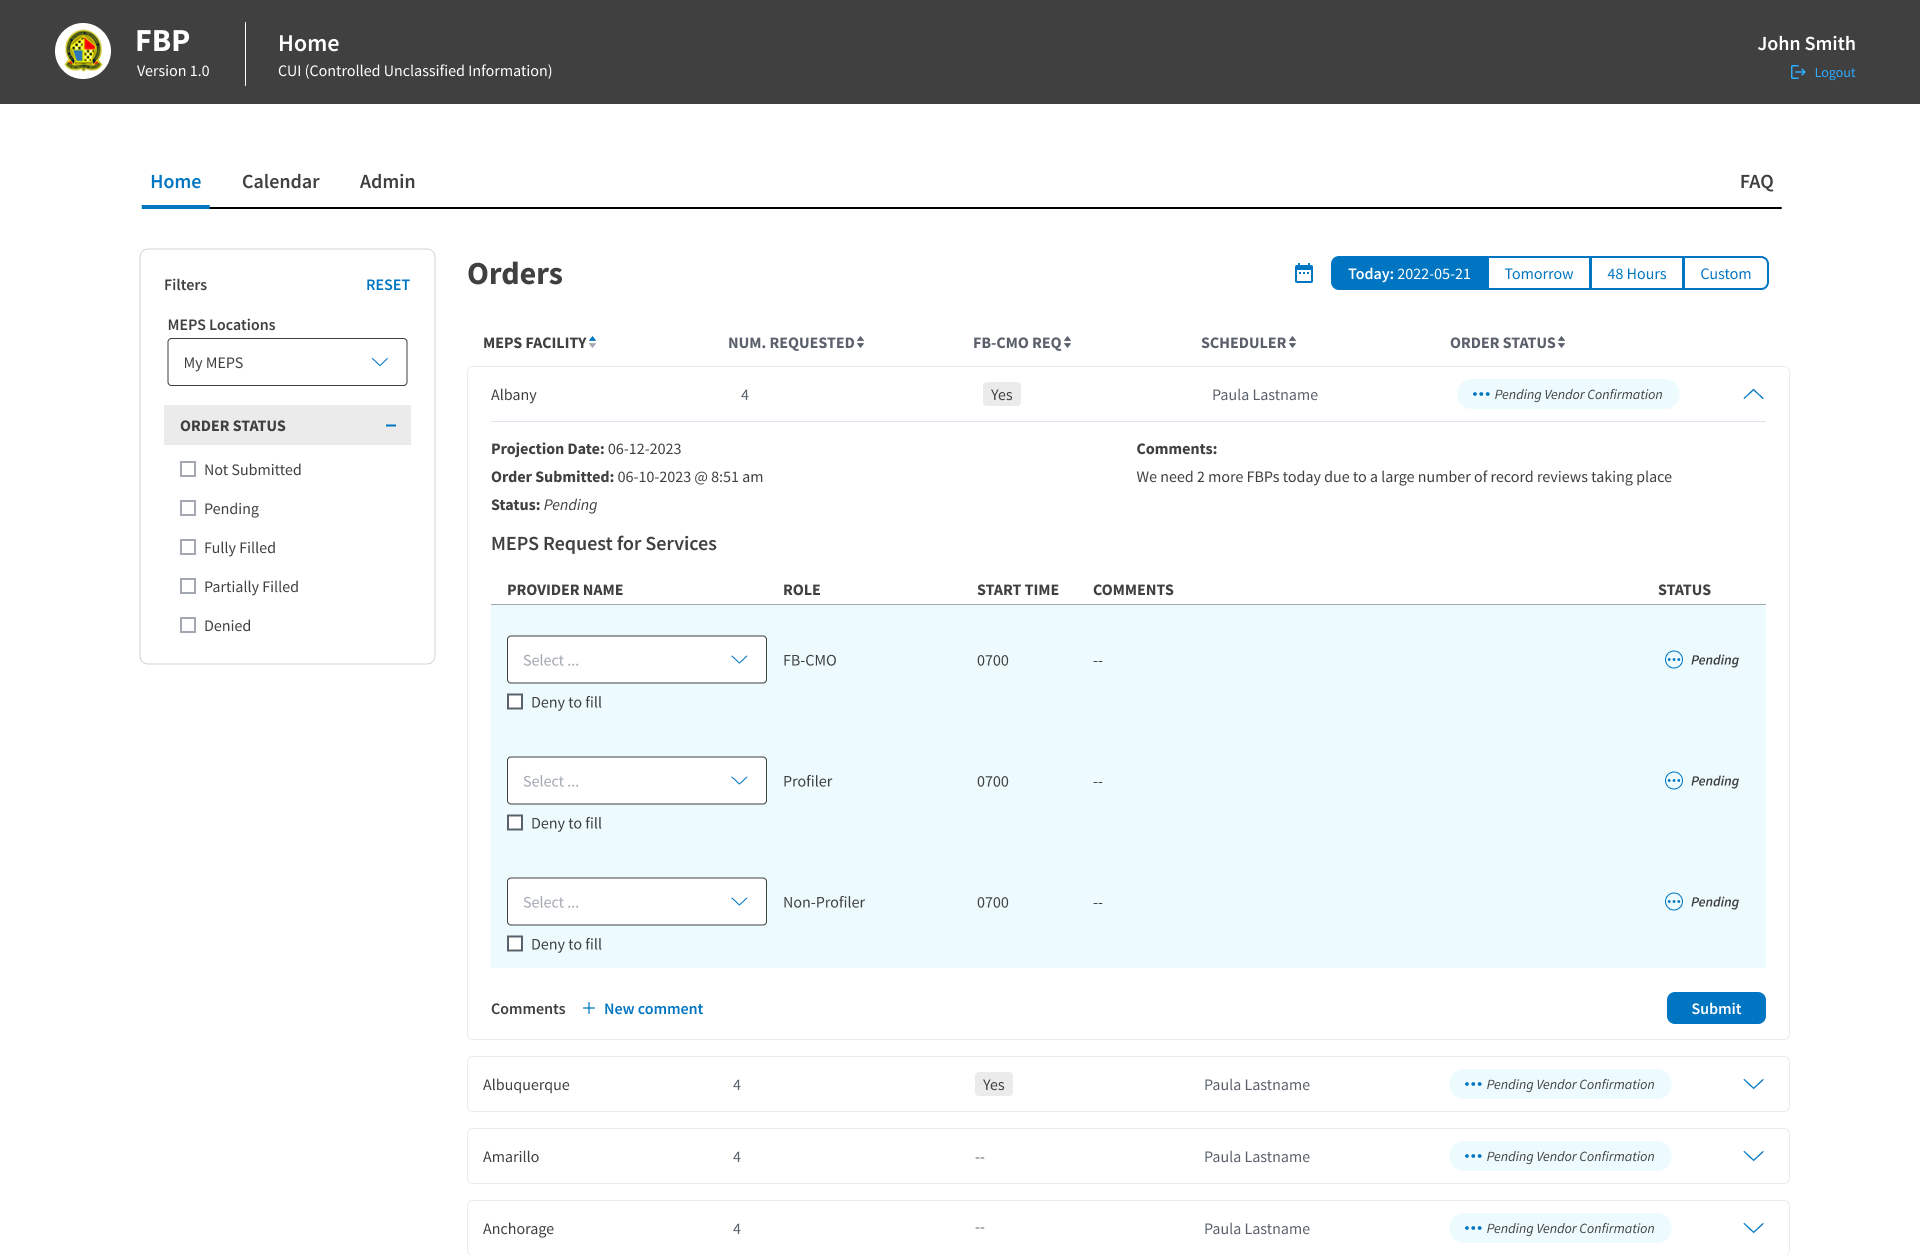Sort by Order Status column arrows

(1561, 342)
